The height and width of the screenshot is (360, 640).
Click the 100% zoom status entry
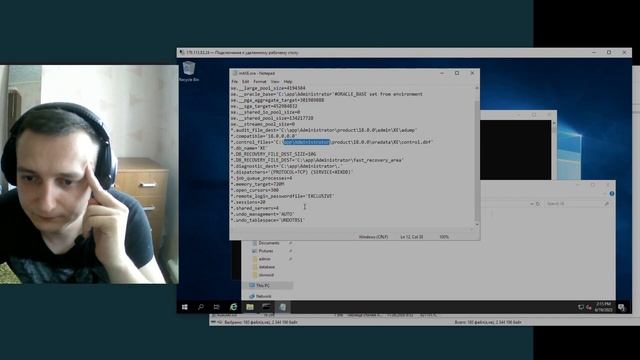click(x=444, y=237)
